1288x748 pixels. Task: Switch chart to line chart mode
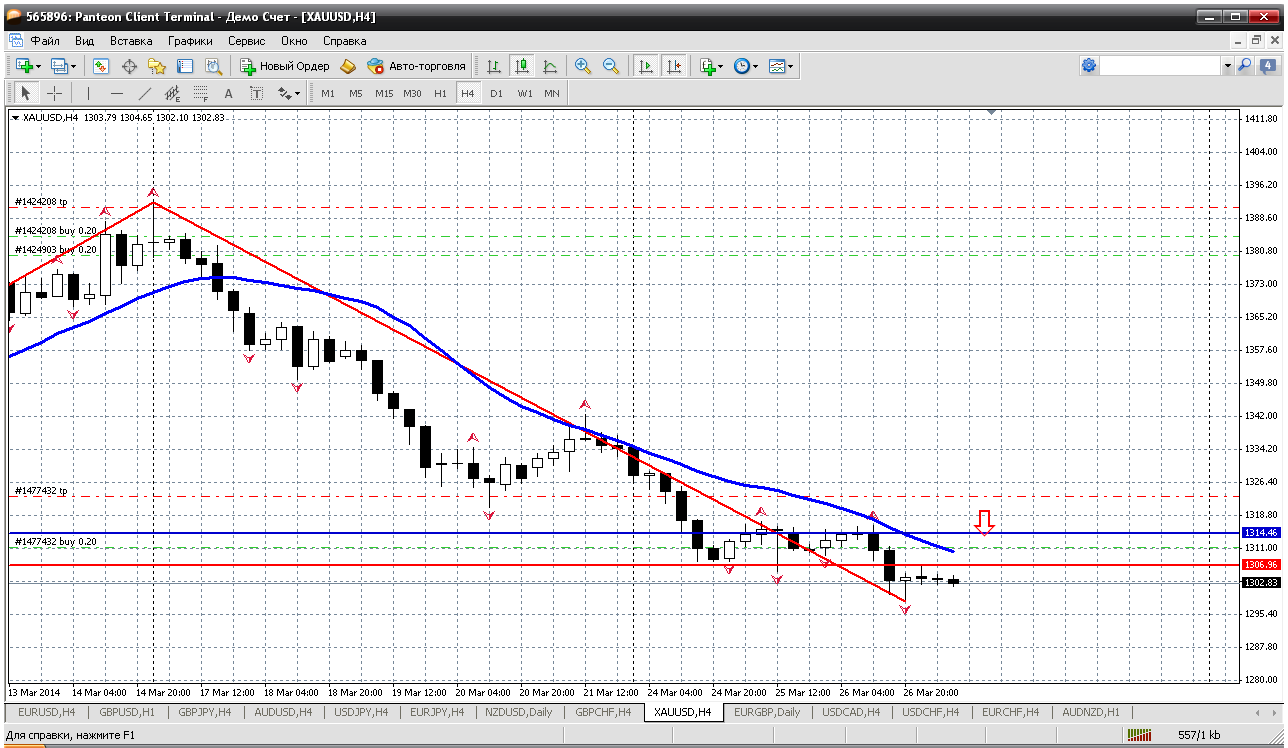pyautogui.click(x=549, y=66)
